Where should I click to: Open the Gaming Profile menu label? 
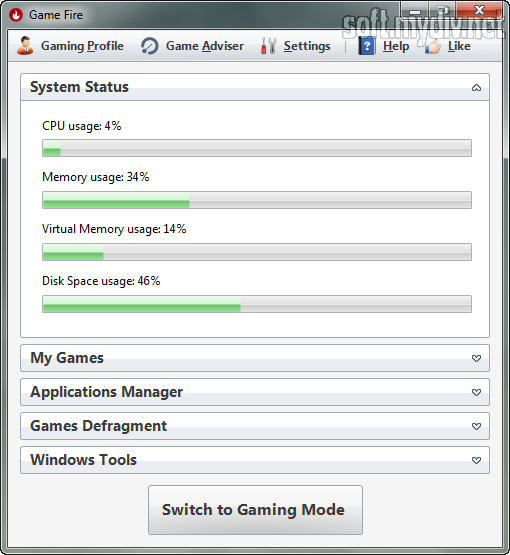point(82,46)
